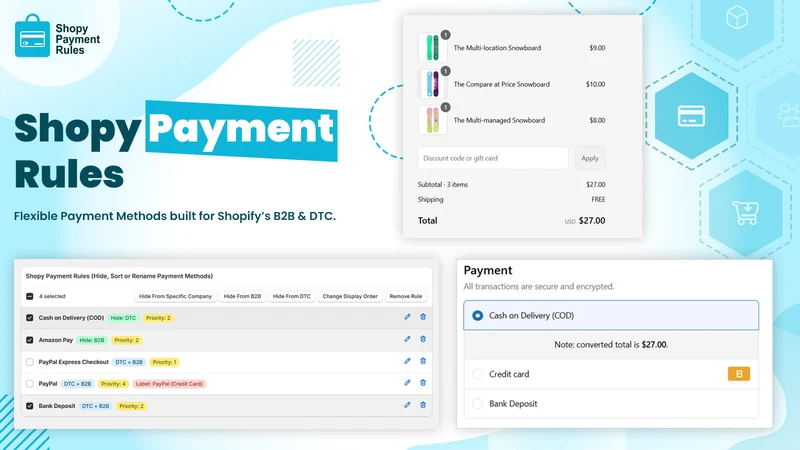The image size is (800, 450).
Task: Click the $27.00 total amount
Action: coord(592,221)
